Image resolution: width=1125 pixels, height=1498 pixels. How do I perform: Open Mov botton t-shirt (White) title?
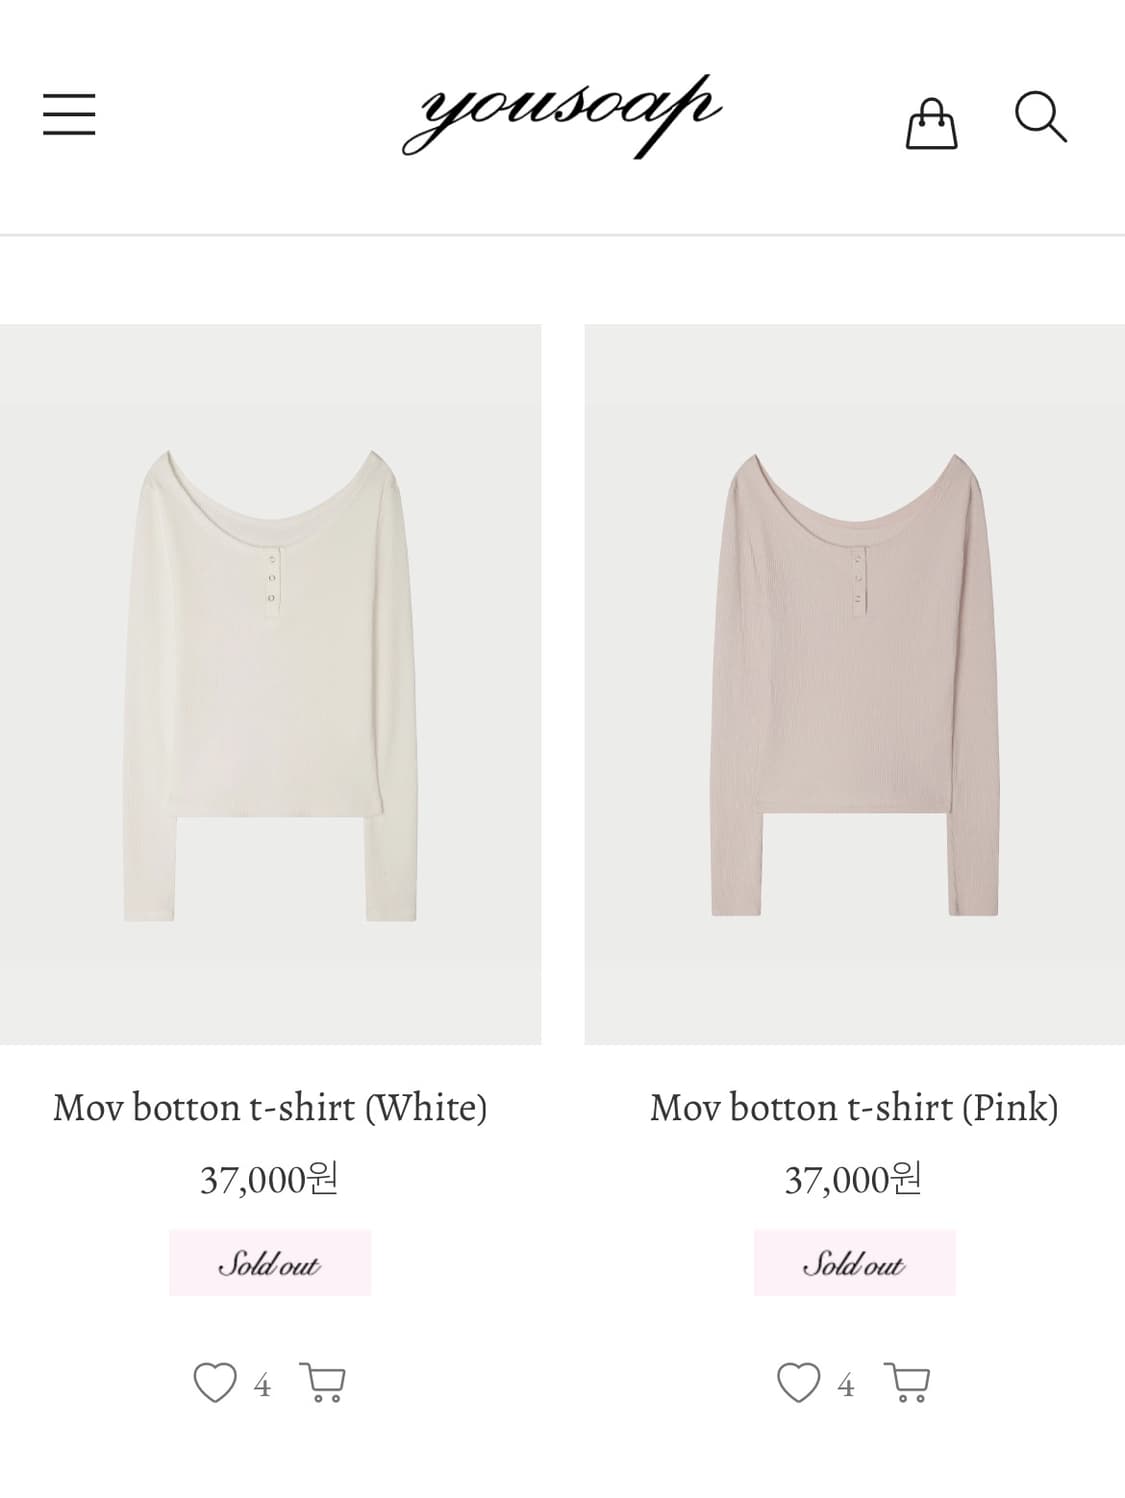tap(270, 1107)
